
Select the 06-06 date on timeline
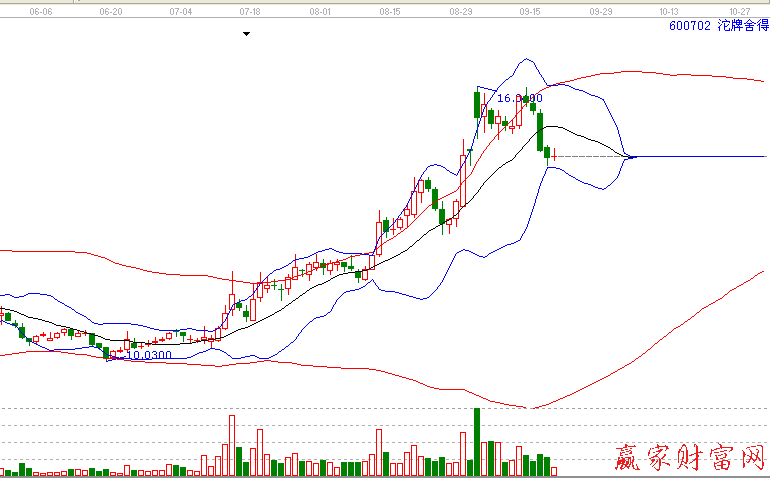point(41,12)
